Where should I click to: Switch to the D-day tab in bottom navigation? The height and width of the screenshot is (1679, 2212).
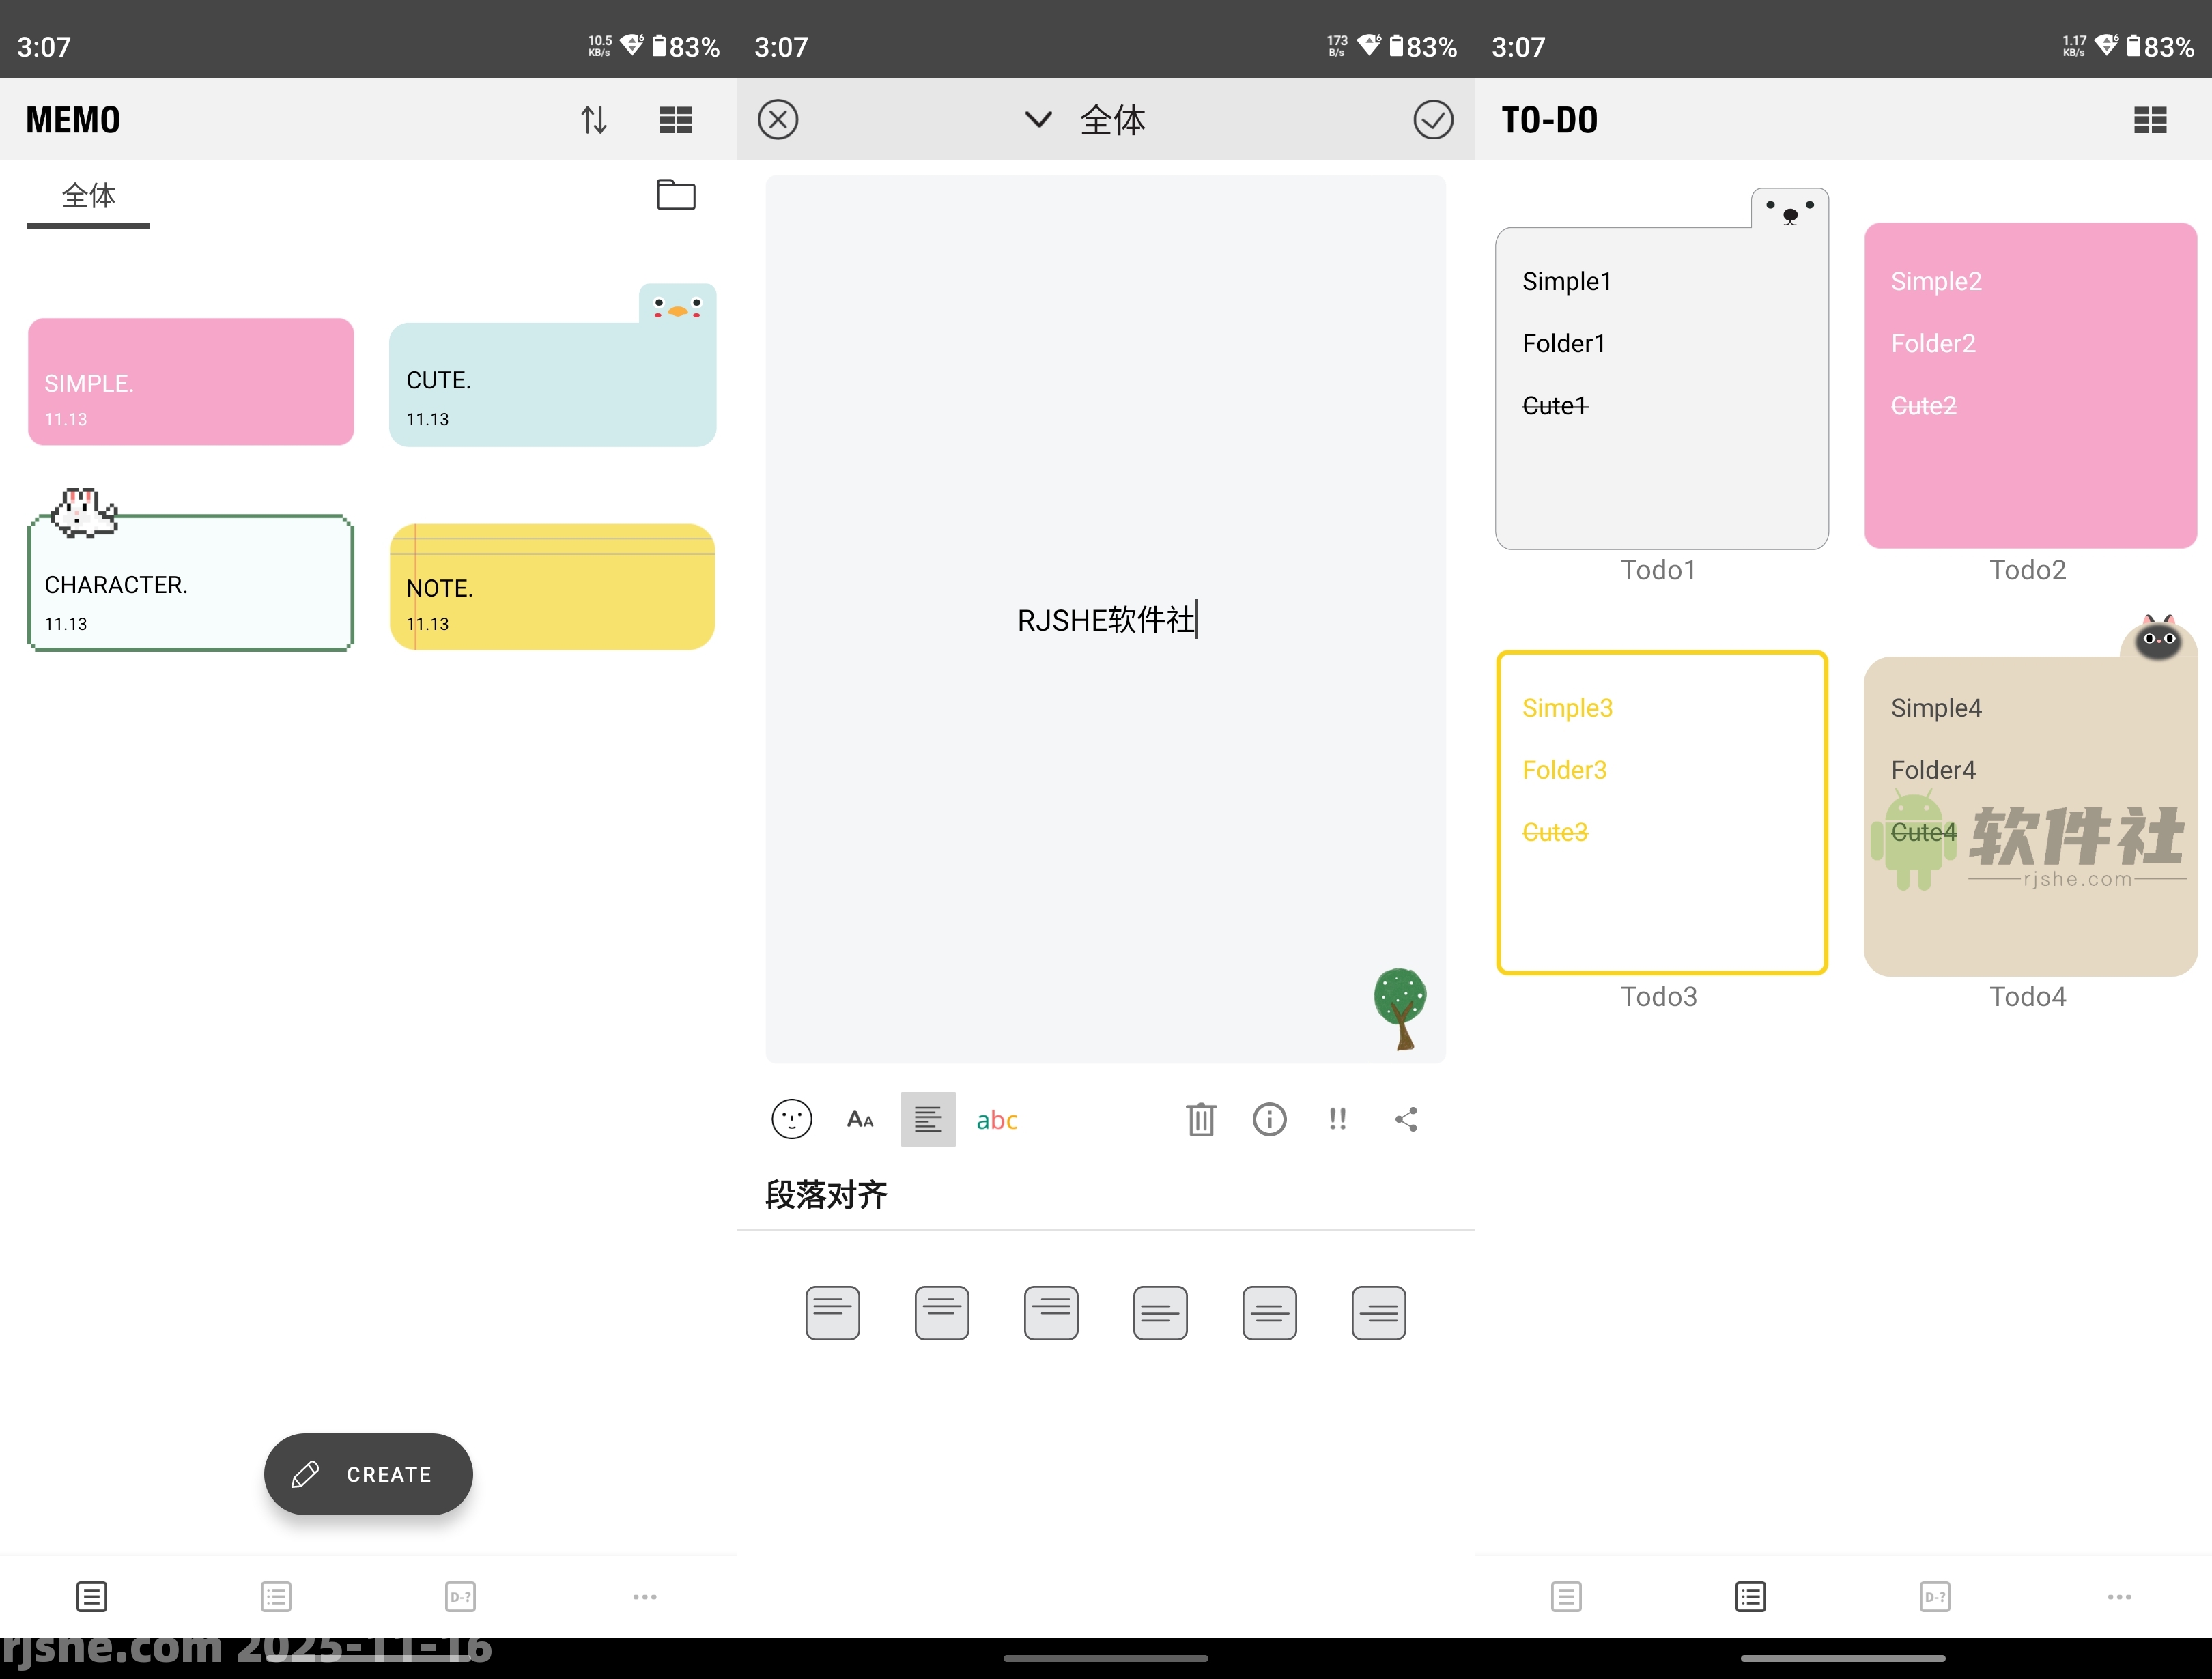[x=460, y=1597]
